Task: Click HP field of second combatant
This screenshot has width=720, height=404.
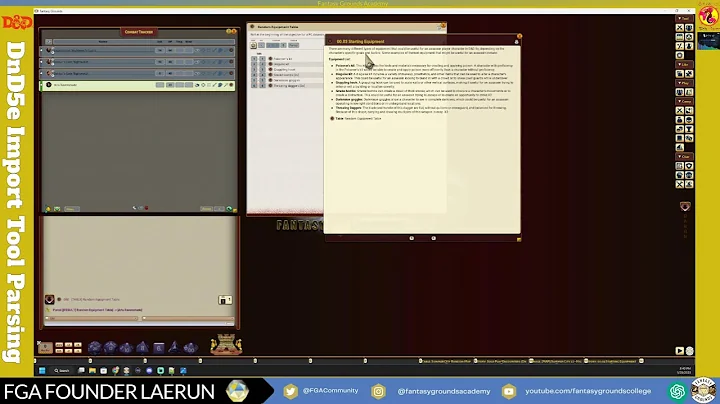Action: [170, 62]
